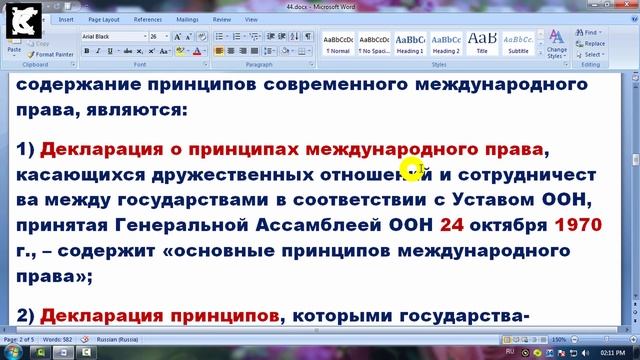Viewport: 640px width, 360px height.
Task: Sort the selected text
Action: tap(295, 37)
